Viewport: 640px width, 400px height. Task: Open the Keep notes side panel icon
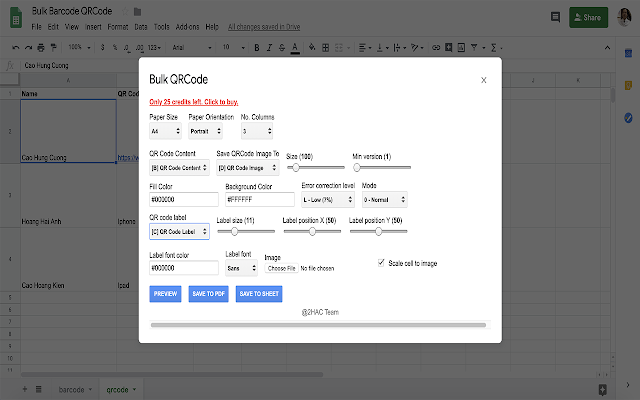[x=628, y=85]
